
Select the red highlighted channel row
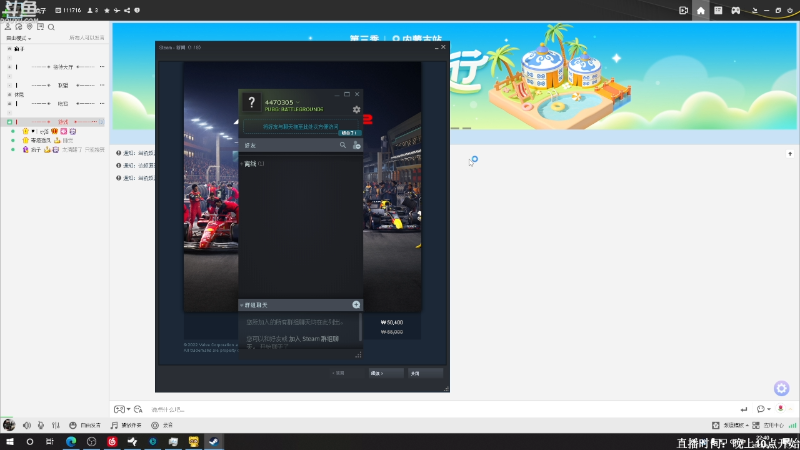coord(55,122)
